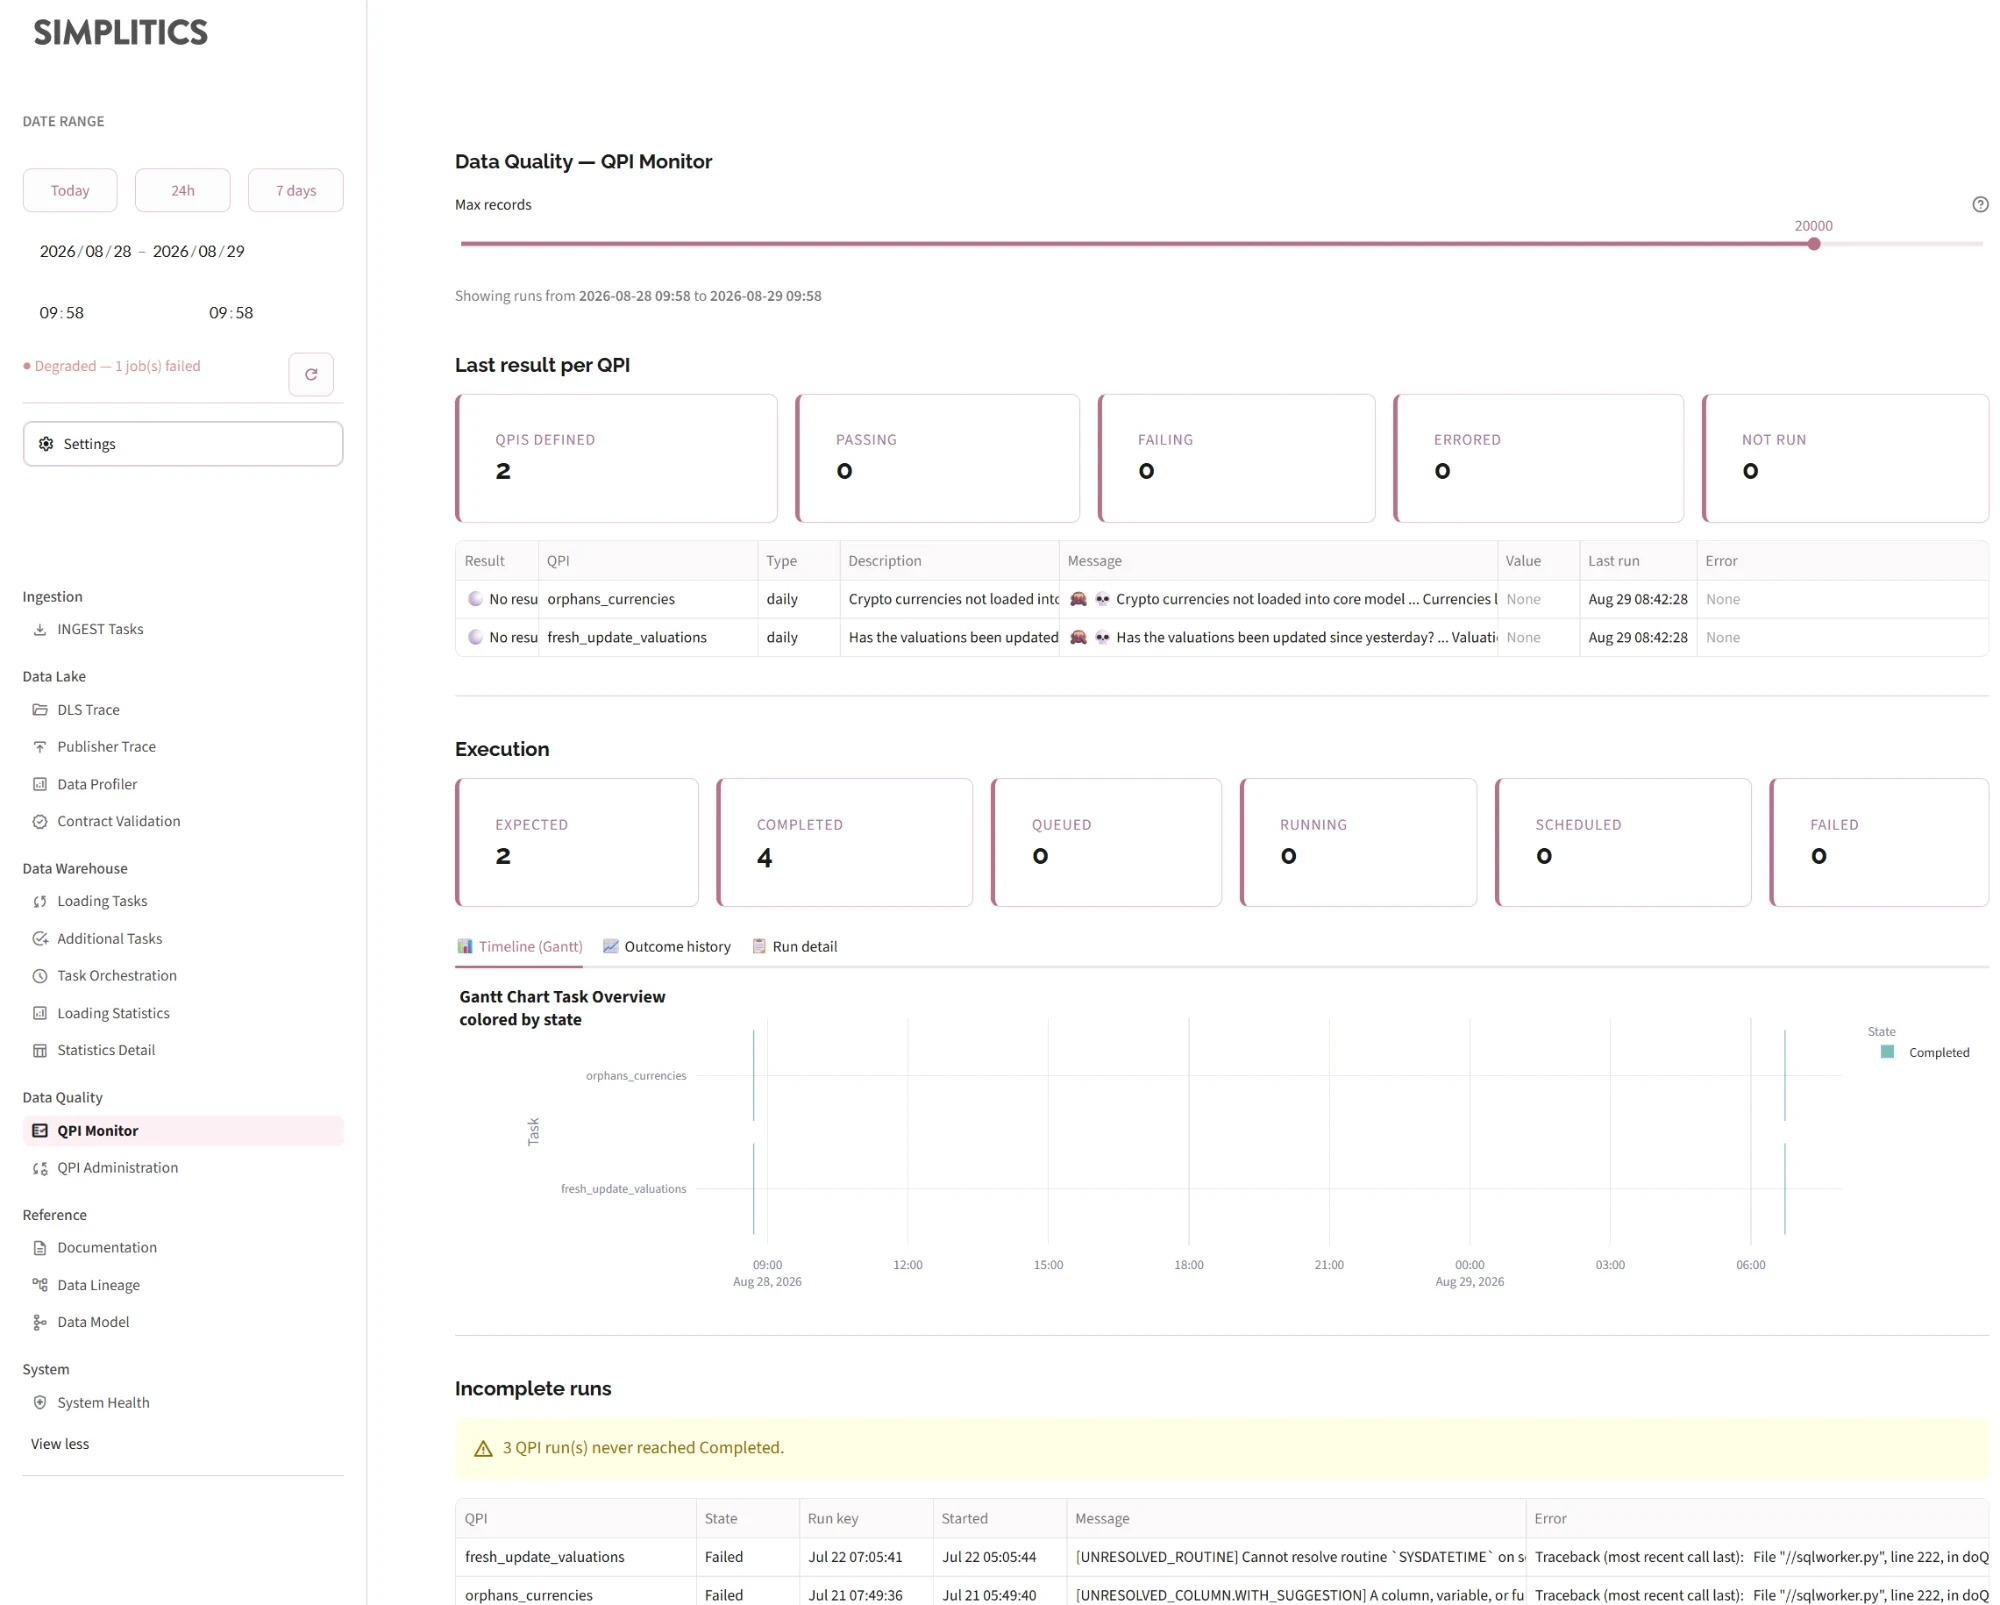Go to Publisher Trace
The height and width of the screenshot is (1605, 2000).
106,747
